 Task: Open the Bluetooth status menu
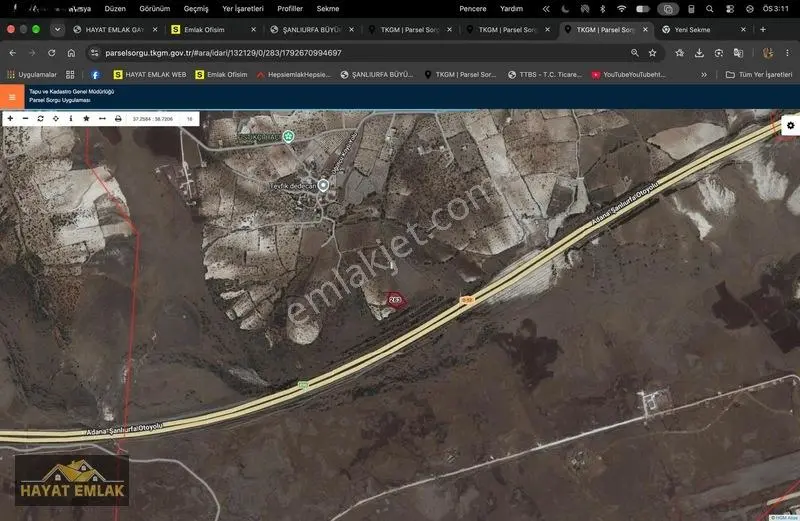603,9
